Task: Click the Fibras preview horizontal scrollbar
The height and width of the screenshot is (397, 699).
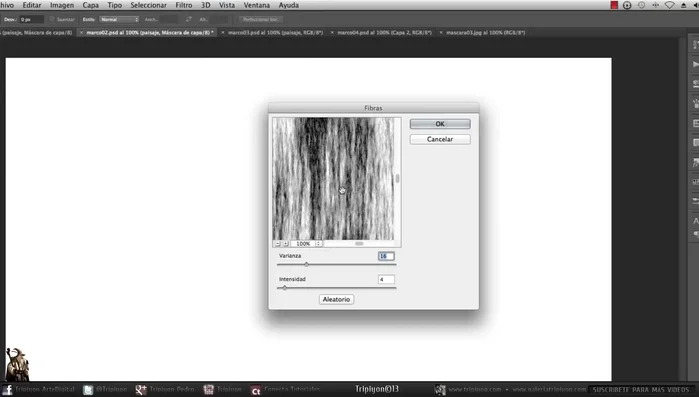Action: click(x=359, y=244)
